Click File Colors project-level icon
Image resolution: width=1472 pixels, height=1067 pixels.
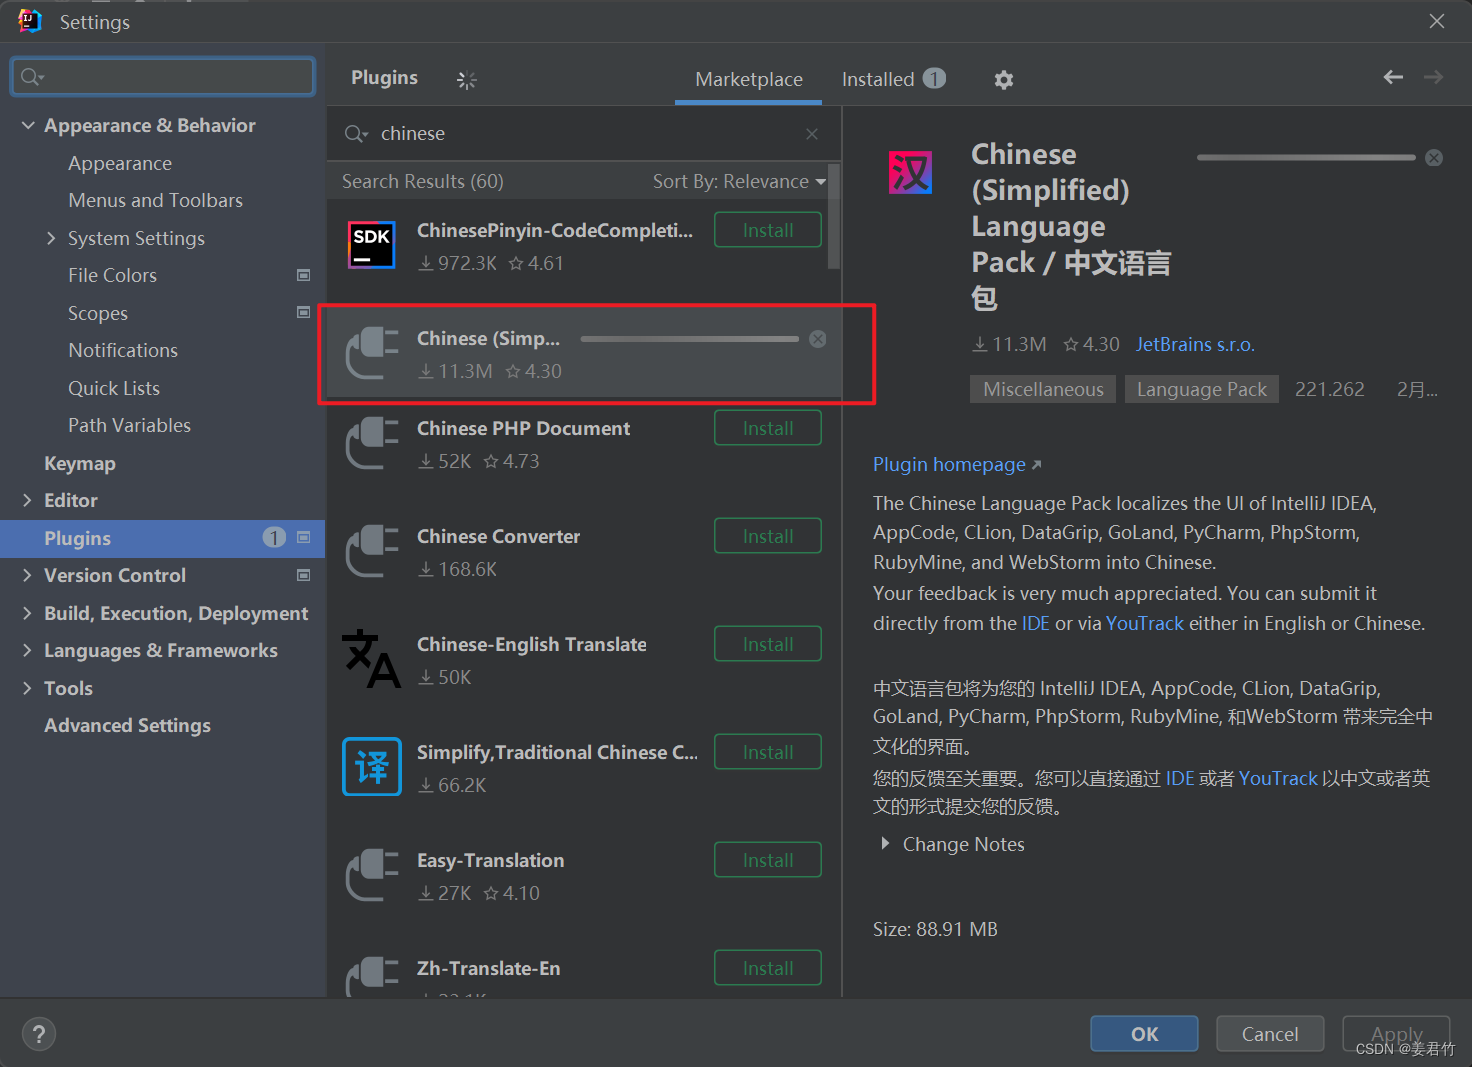(304, 275)
